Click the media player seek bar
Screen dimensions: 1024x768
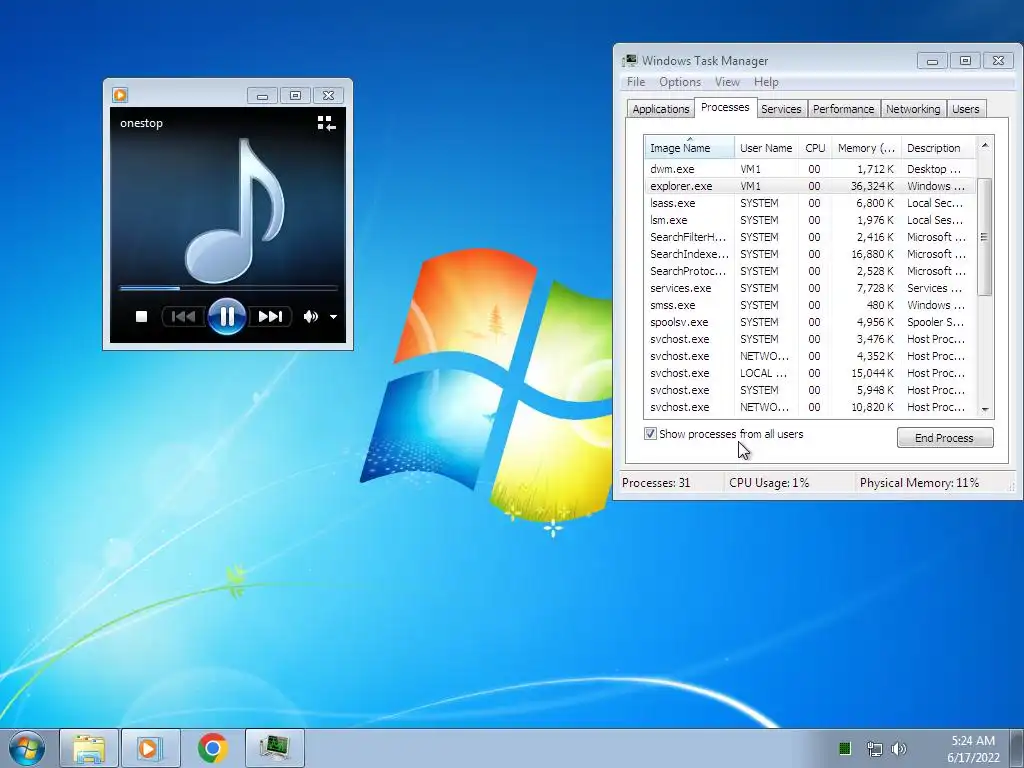pos(228,287)
